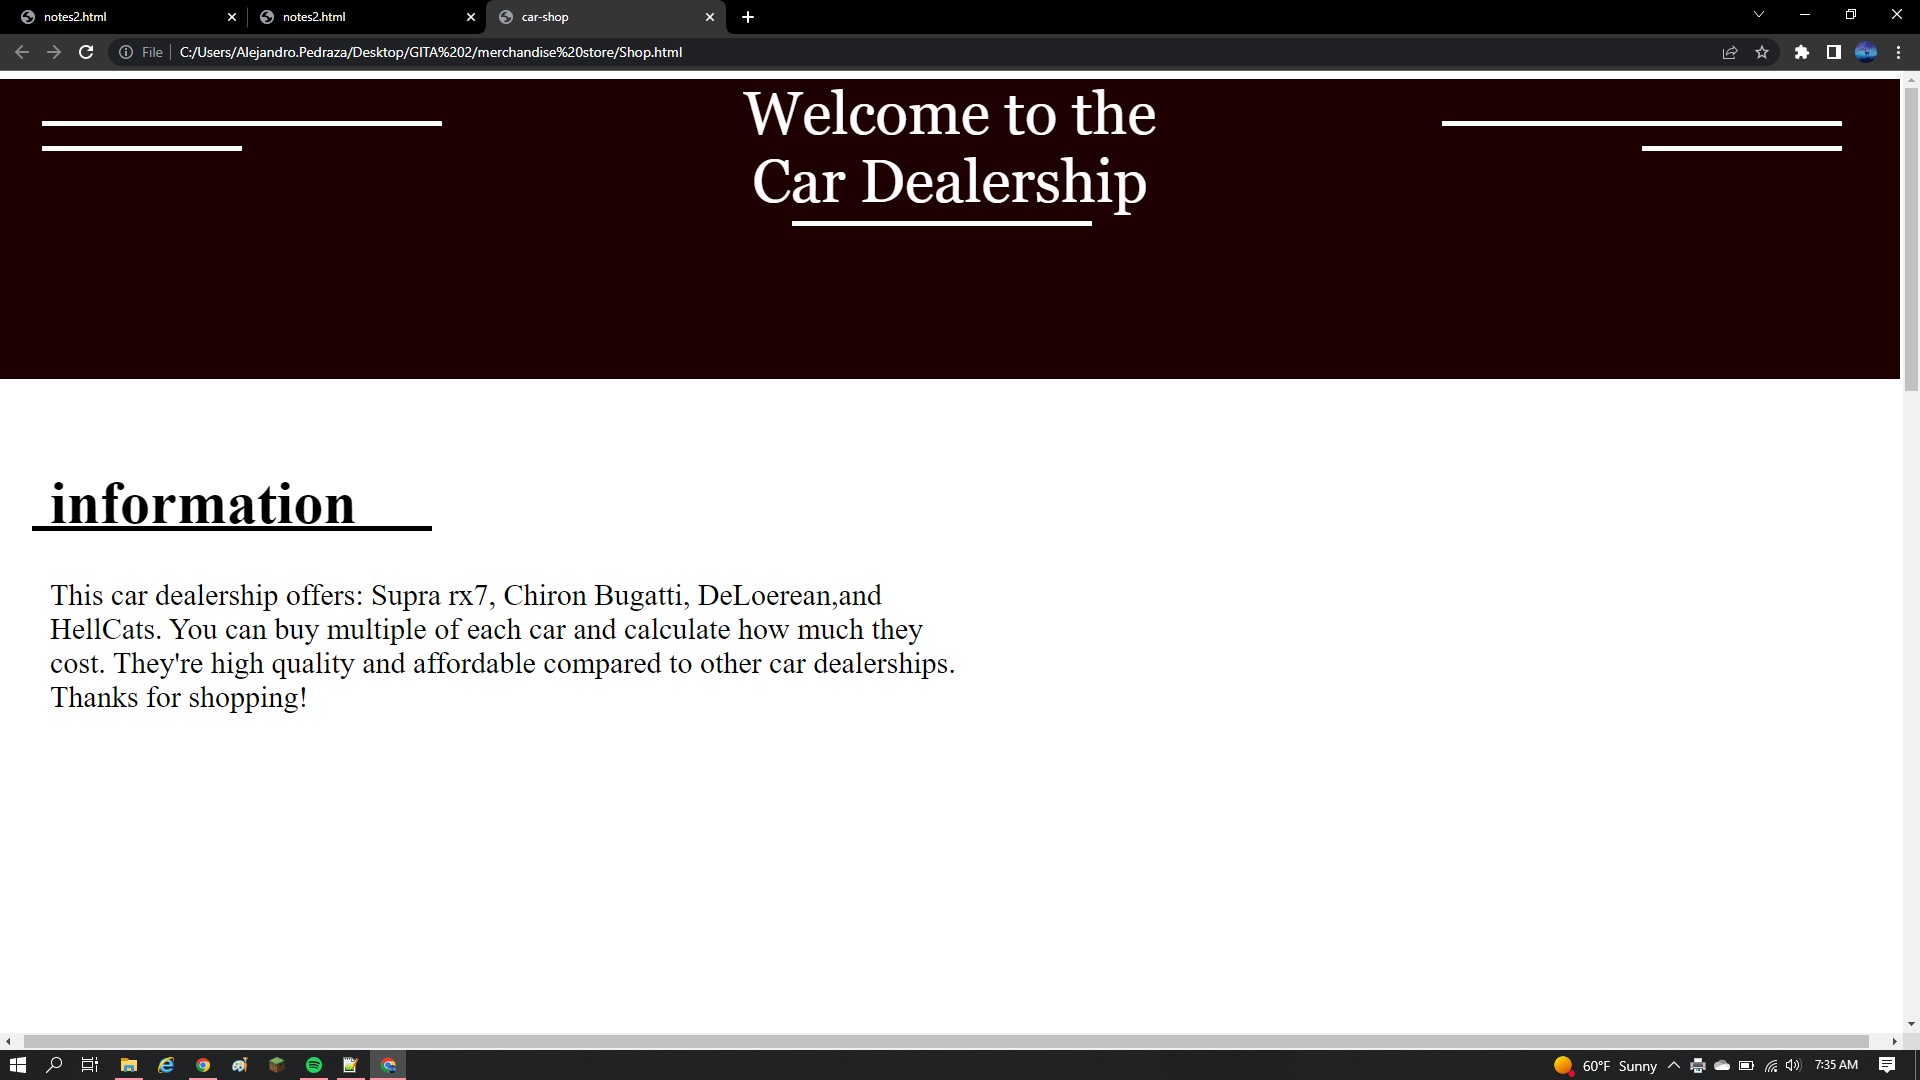1920x1080 pixels.
Task: Open the 60°F Sunny weather widget
Action: 1606,1065
